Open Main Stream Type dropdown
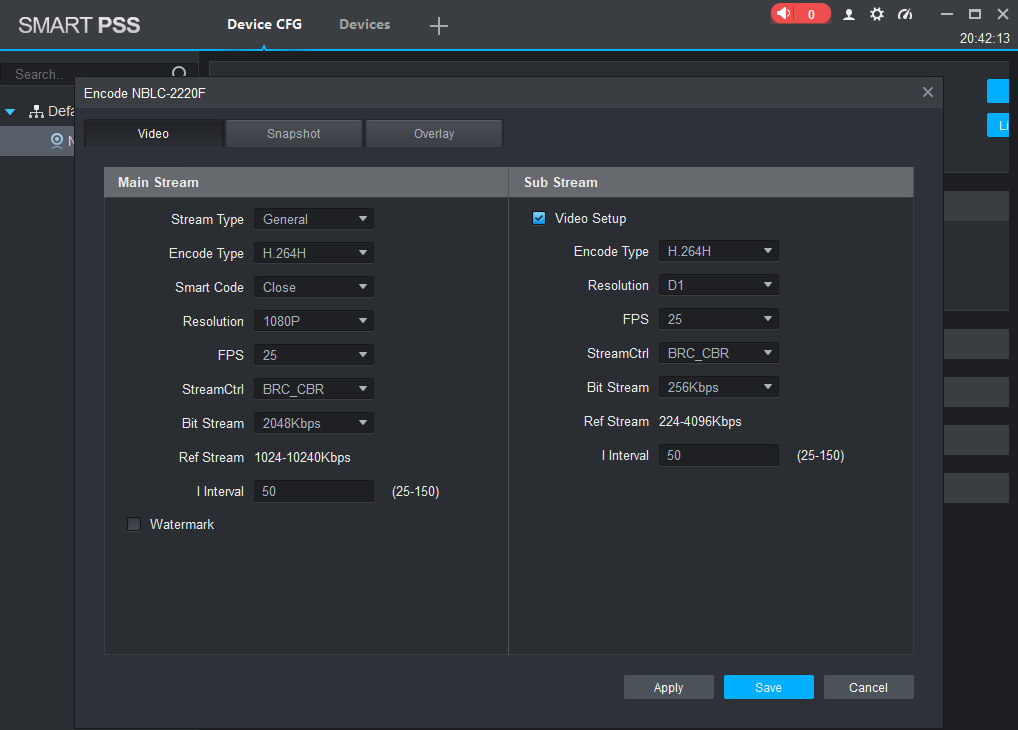Screen dimensions: 1018x730 pyautogui.click(x=314, y=219)
